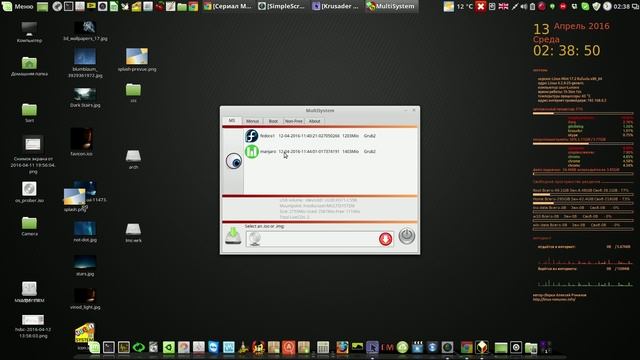Open the calculator icon in the dock
The width and height of the screenshot is (640, 360).
[x=322, y=347]
